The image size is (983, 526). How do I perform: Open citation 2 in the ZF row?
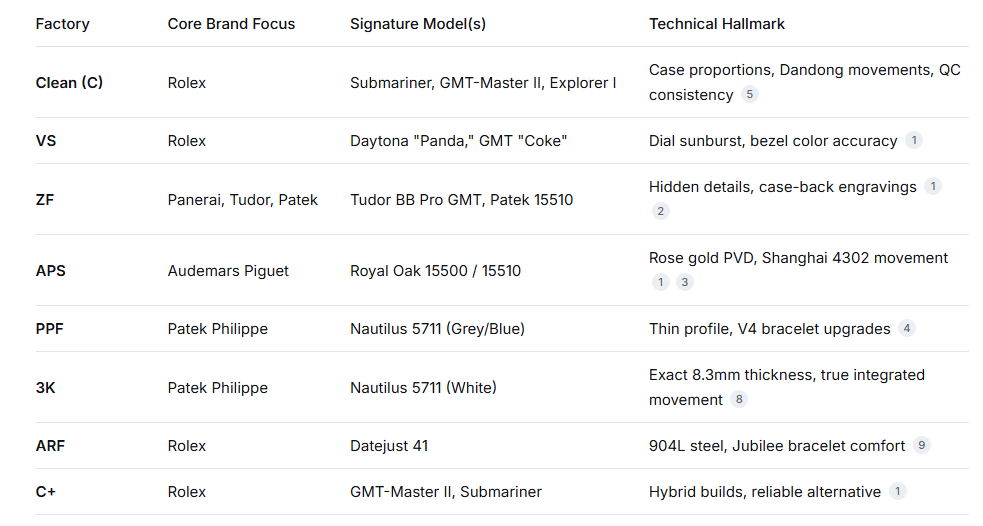pos(660,211)
